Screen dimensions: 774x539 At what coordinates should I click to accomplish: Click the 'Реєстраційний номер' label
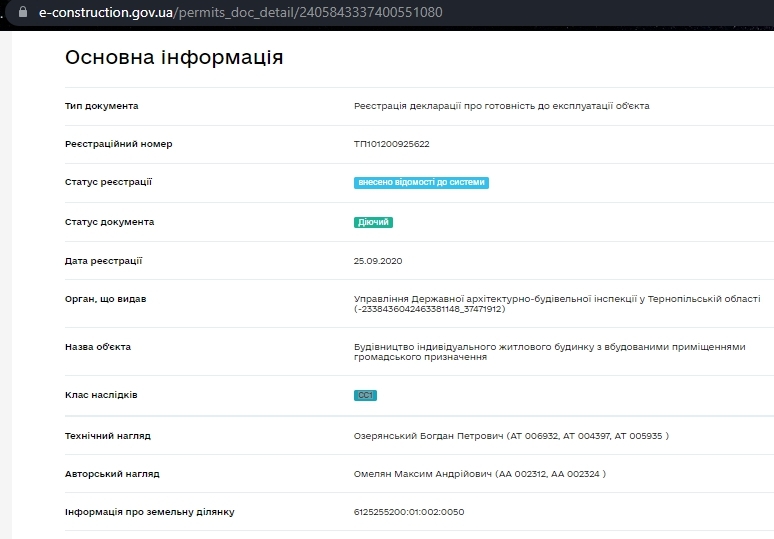(x=118, y=144)
